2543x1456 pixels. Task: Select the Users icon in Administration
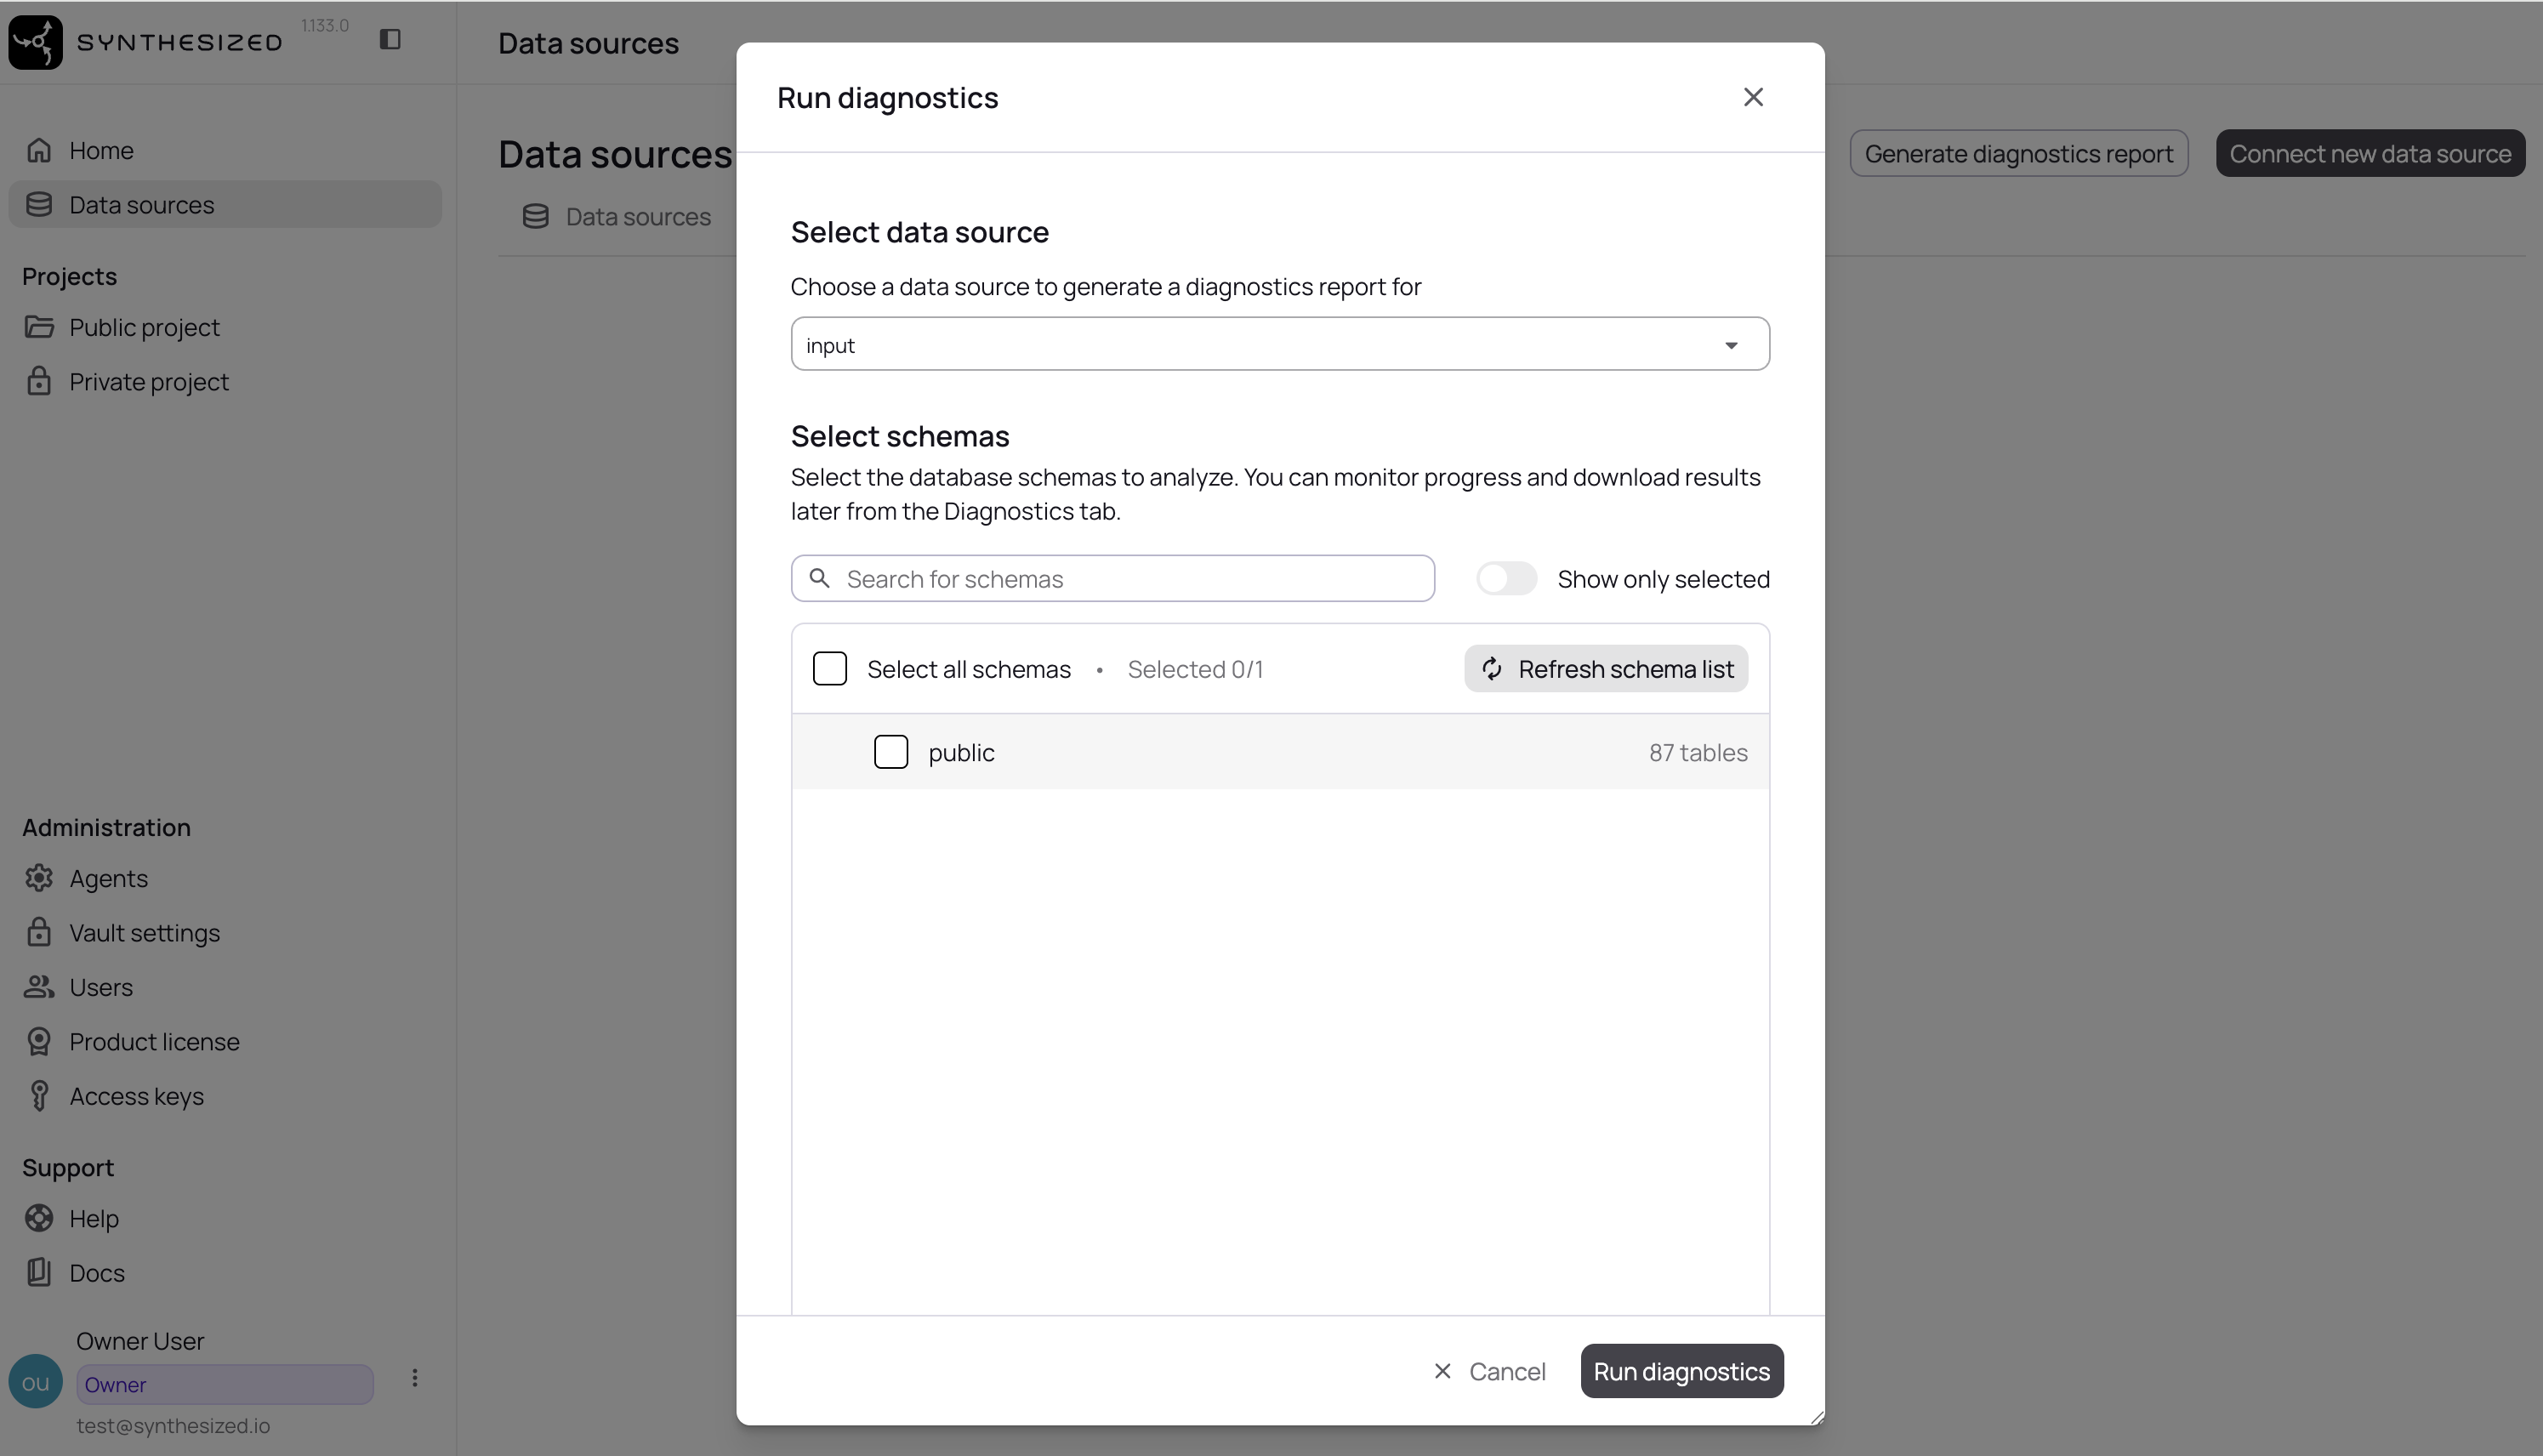pos(39,987)
